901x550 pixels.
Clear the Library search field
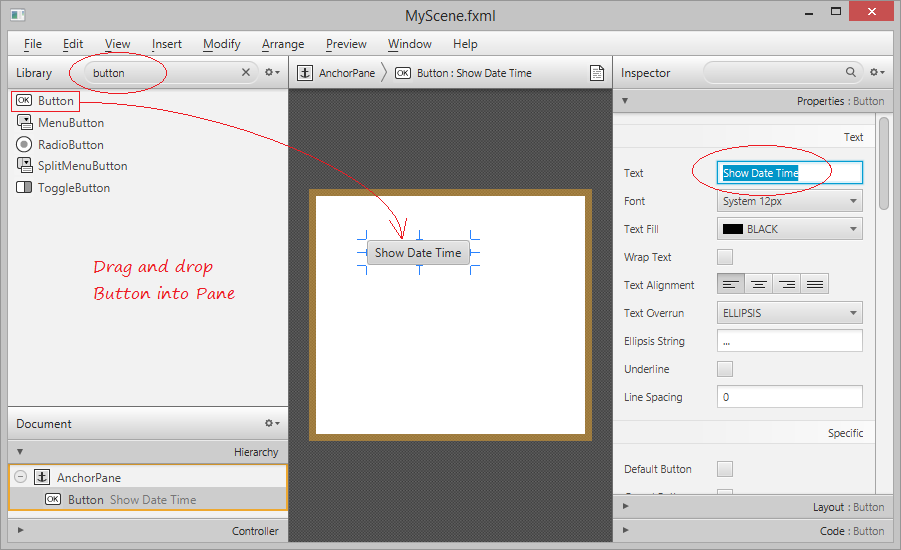(245, 72)
